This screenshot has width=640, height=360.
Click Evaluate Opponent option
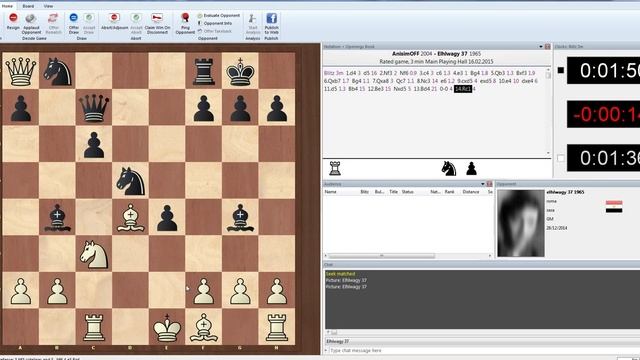(x=219, y=16)
